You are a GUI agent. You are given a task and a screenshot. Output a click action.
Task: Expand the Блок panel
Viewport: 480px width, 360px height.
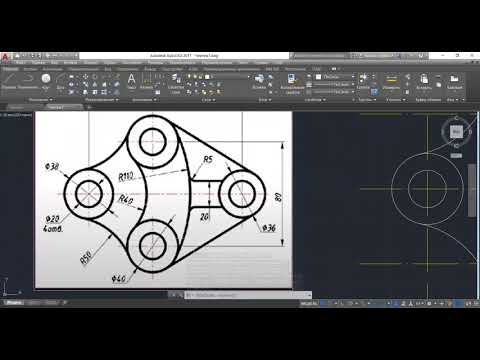[x=265, y=100]
